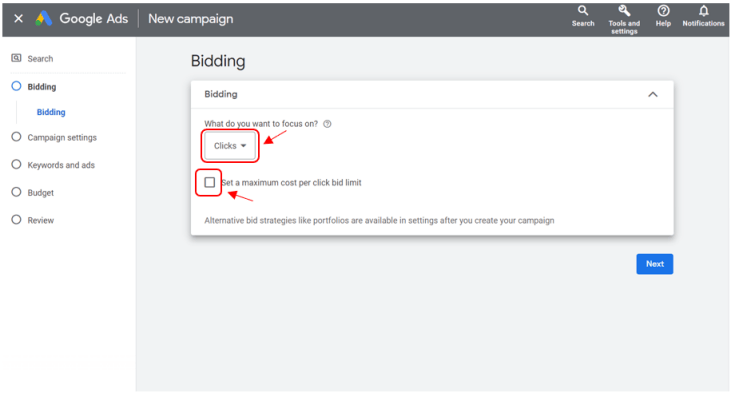Enable maximum cost per click bid limit
Viewport: 731px width, 393px height.
[209, 182]
